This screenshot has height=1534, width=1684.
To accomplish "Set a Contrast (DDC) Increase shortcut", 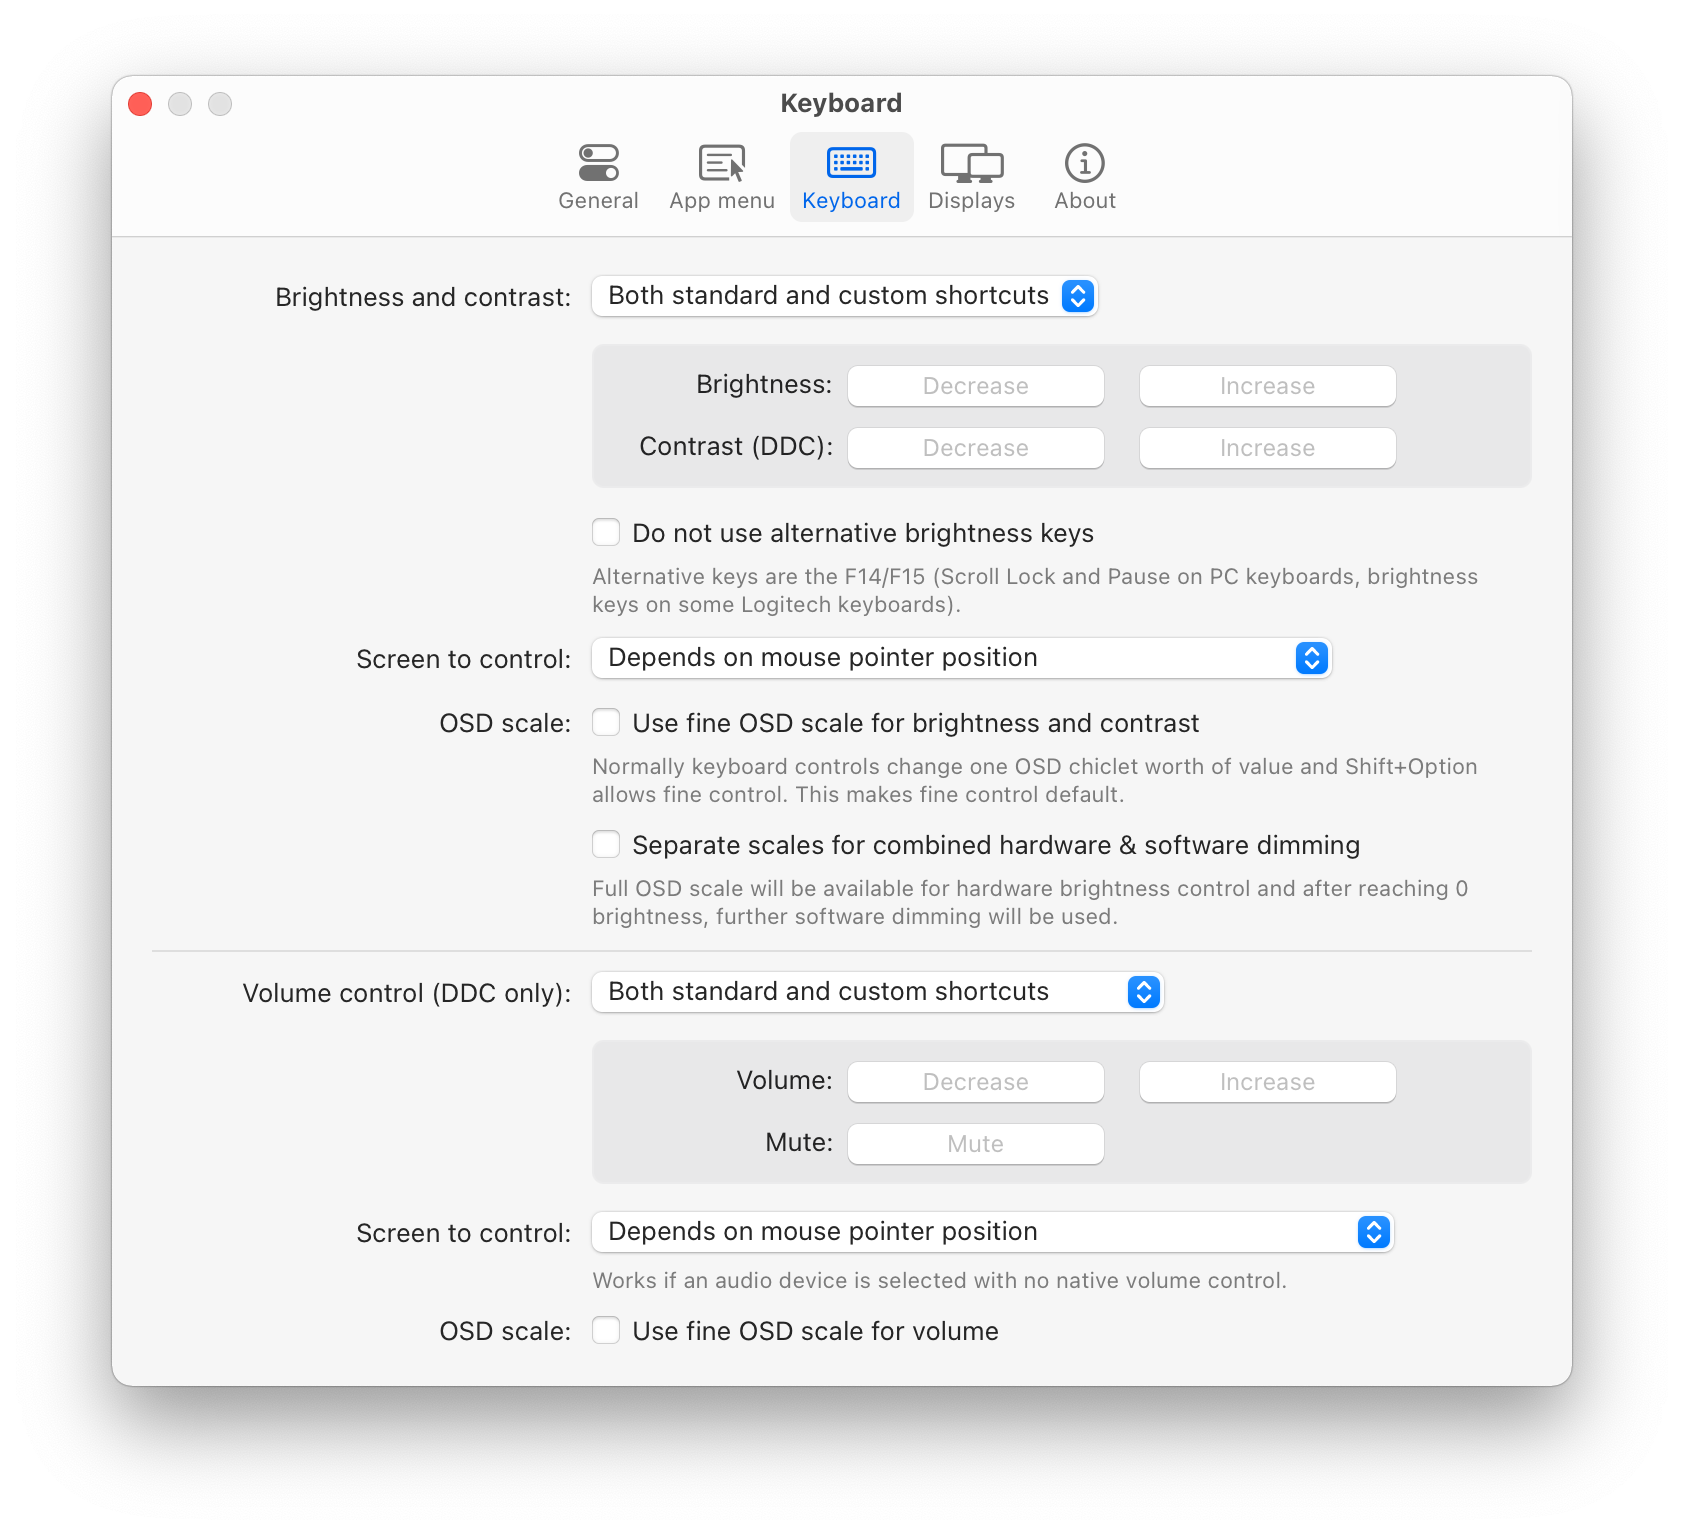I will [1266, 447].
